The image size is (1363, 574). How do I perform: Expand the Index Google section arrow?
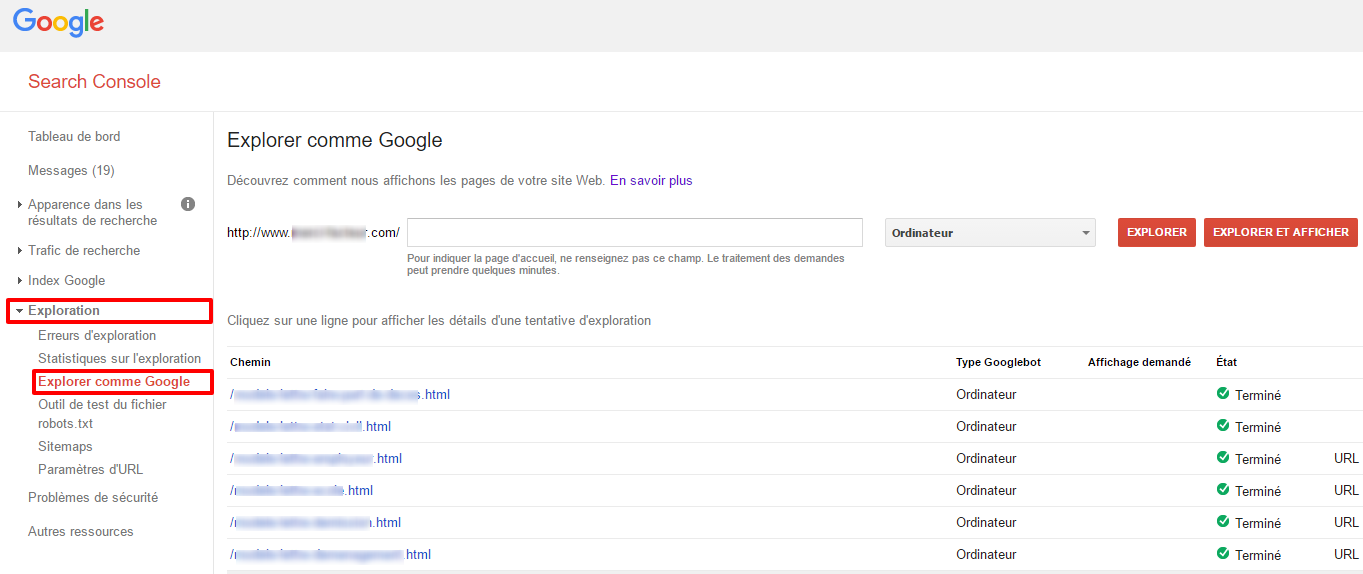(19, 281)
